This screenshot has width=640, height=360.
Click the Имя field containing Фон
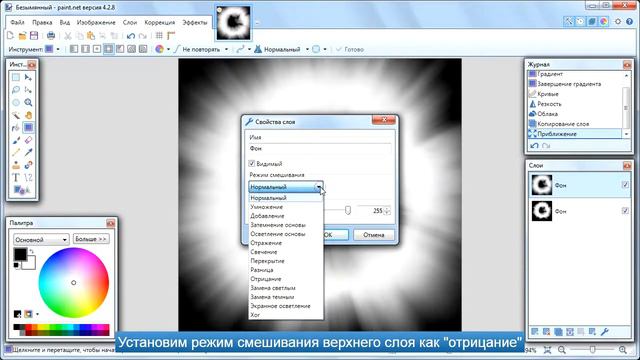[x=320, y=149]
